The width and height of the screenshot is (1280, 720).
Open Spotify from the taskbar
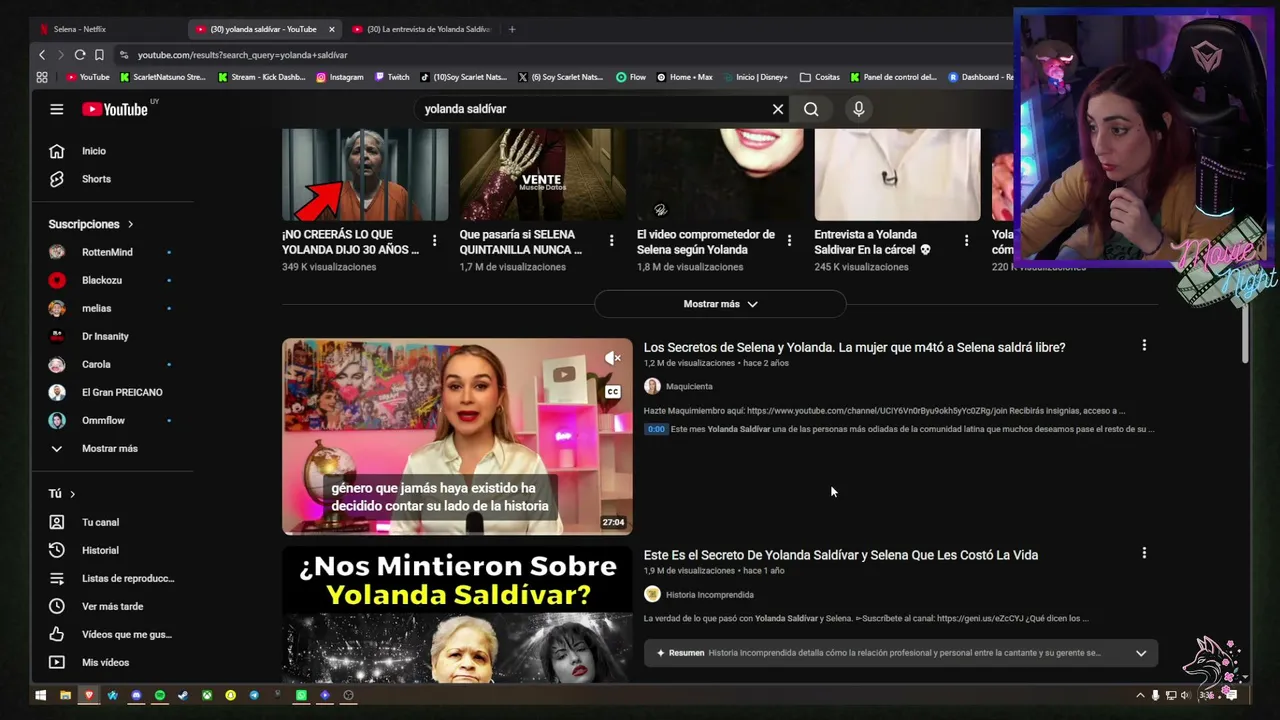160,695
